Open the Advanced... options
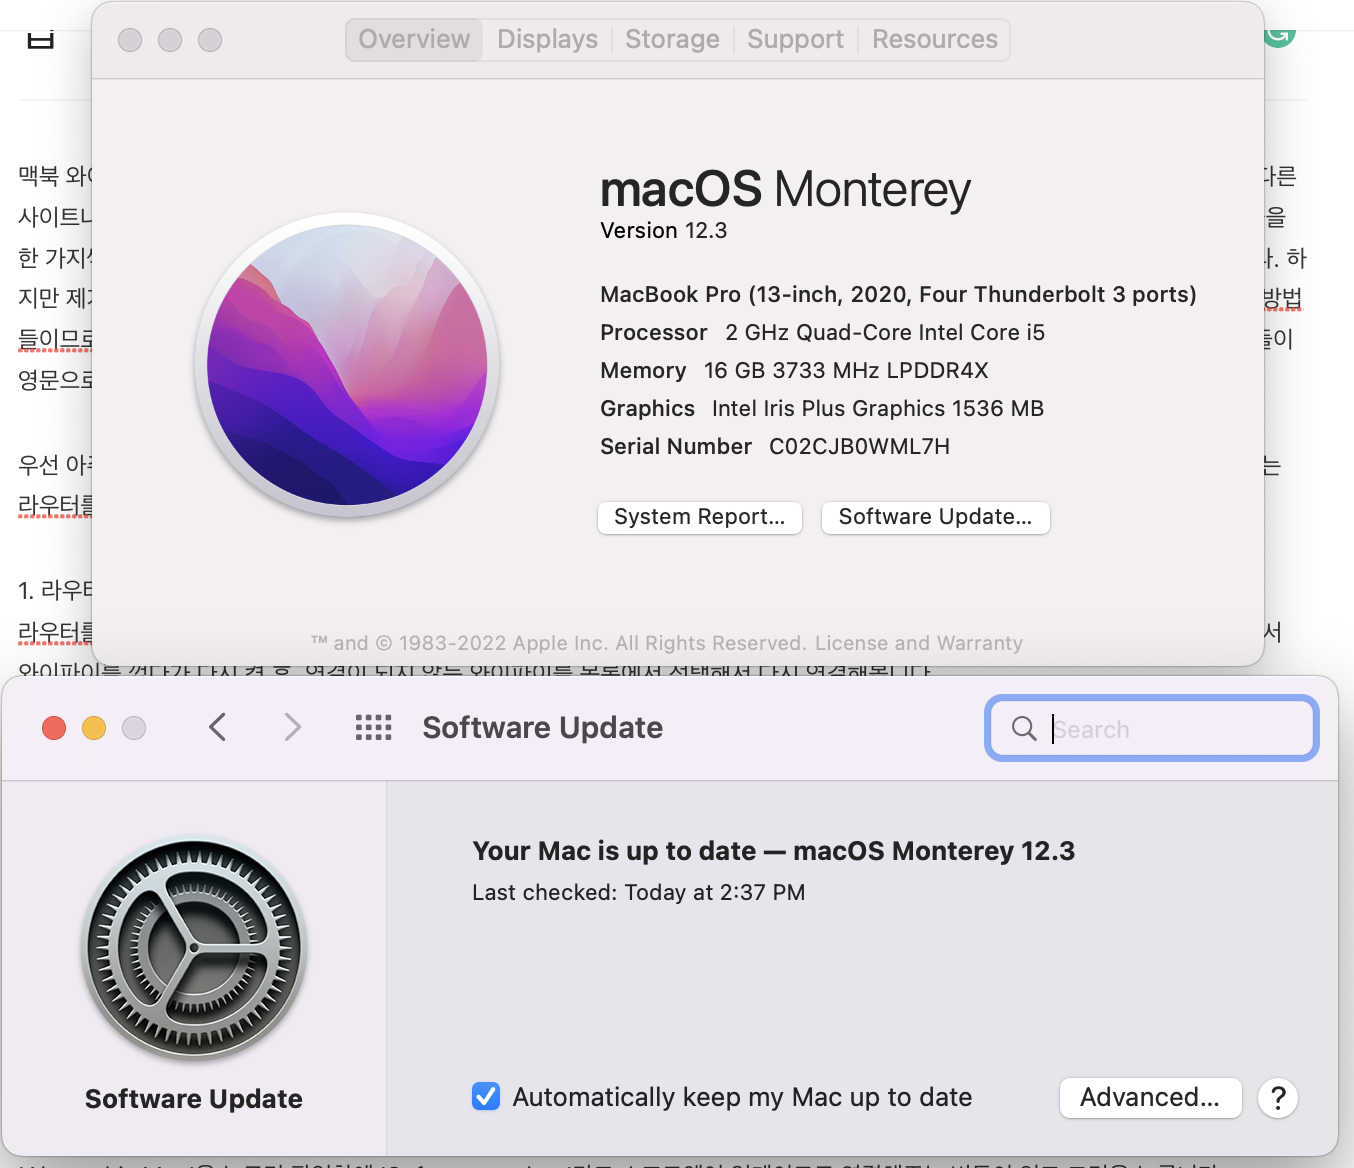This screenshot has height=1168, width=1354. point(1150,1098)
